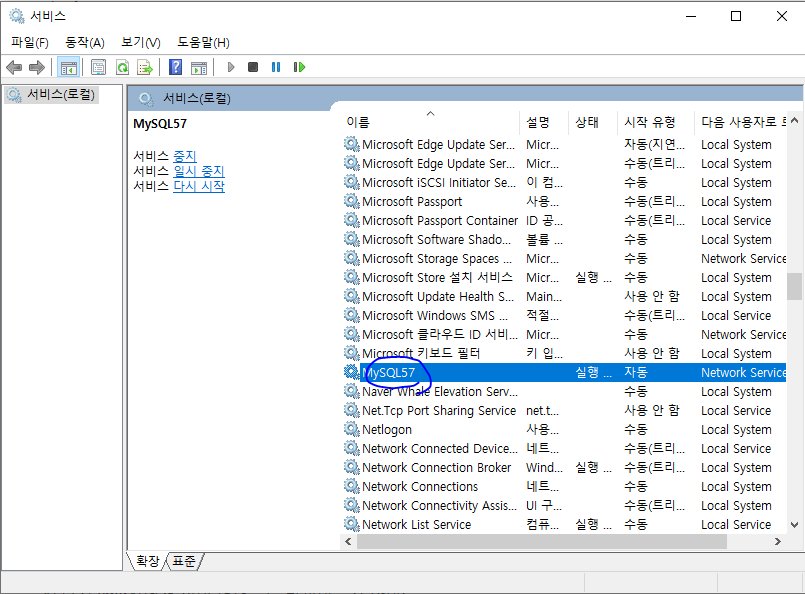The height and width of the screenshot is (594, 805).
Task: Click net.t... description of Net.Tcp row
Action: pos(542,410)
